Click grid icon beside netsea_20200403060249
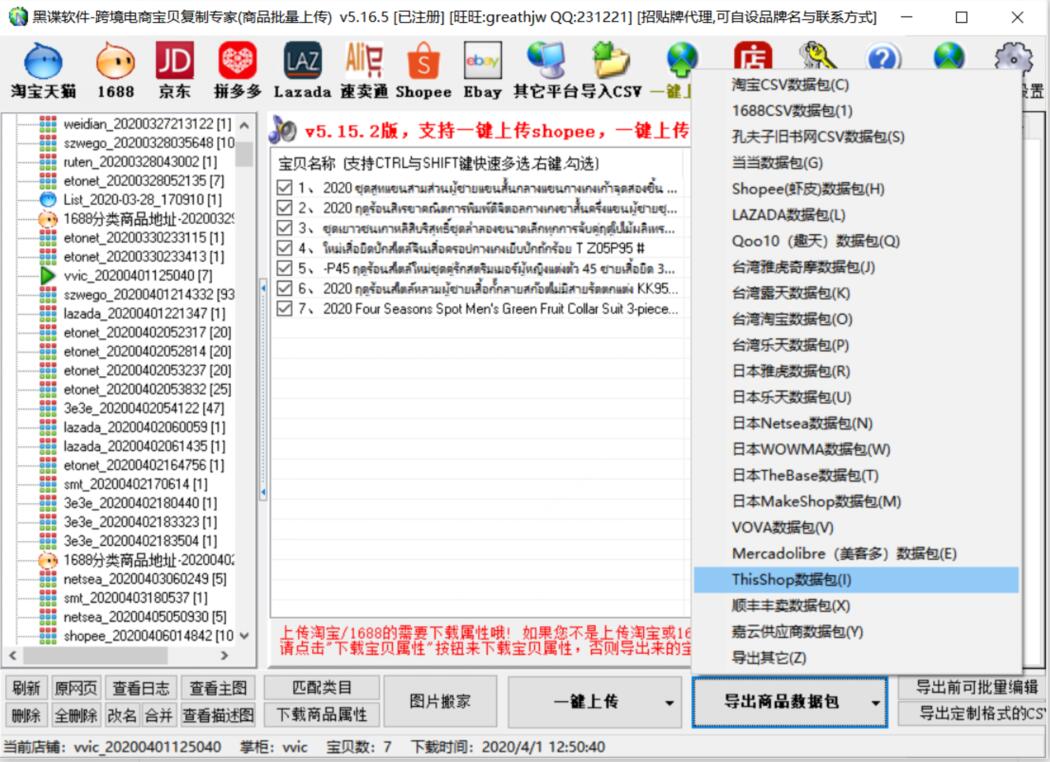The height and width of the screenshot is (762, 1050). pos(48,579)
